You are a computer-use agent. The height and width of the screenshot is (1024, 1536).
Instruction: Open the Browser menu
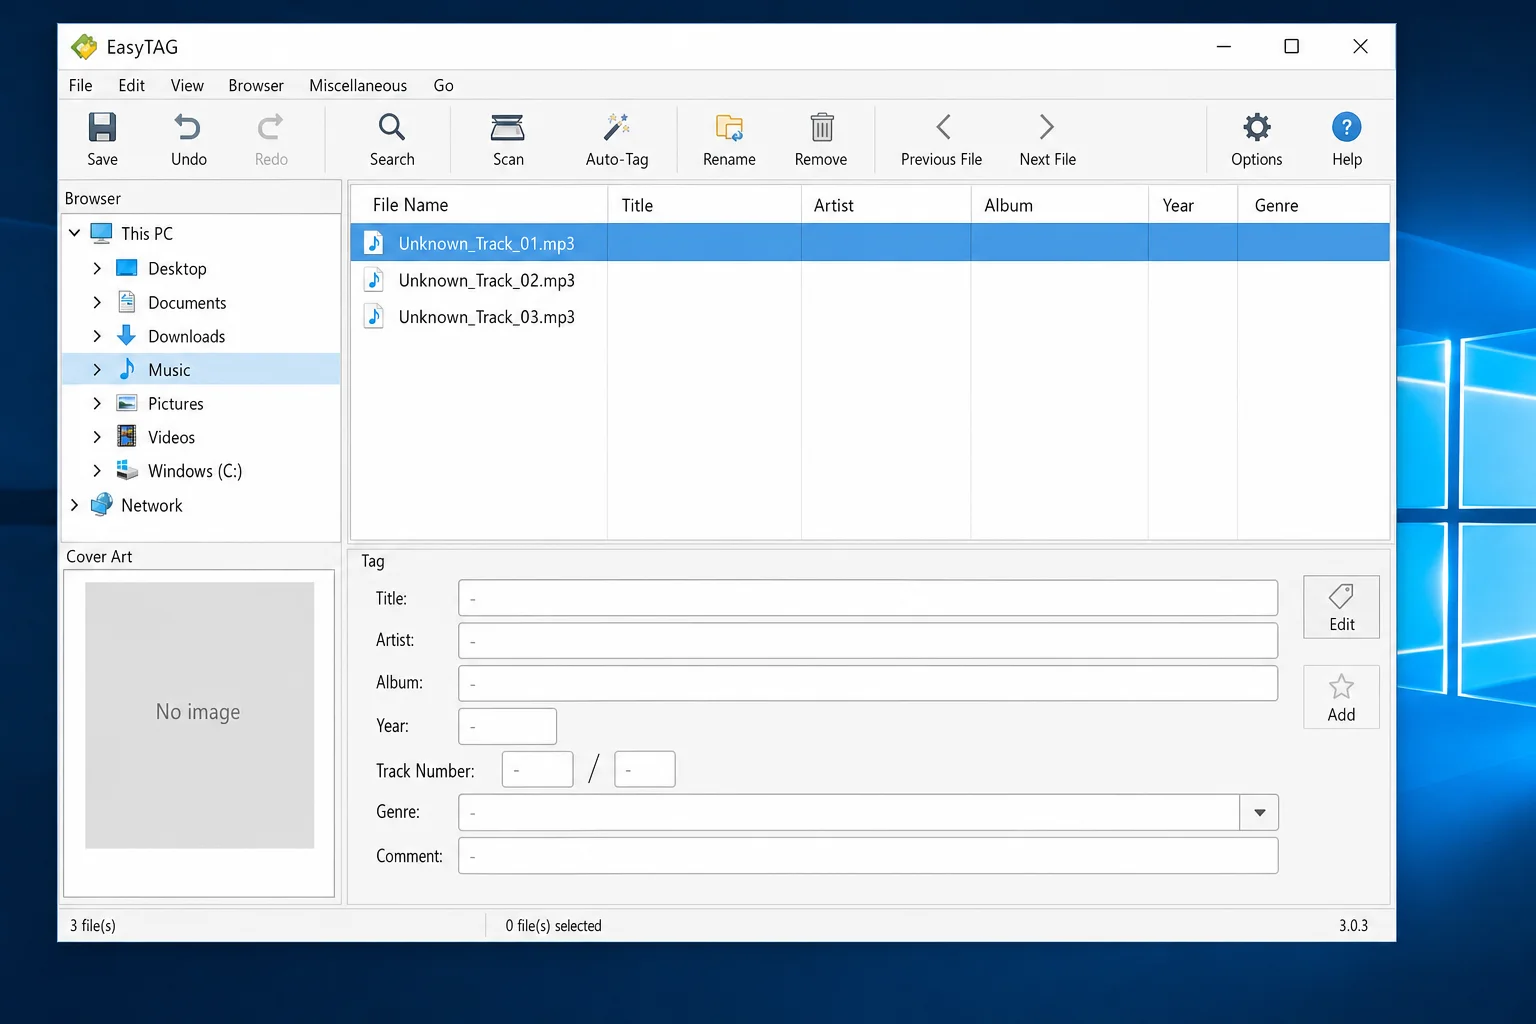click(256, 86)
